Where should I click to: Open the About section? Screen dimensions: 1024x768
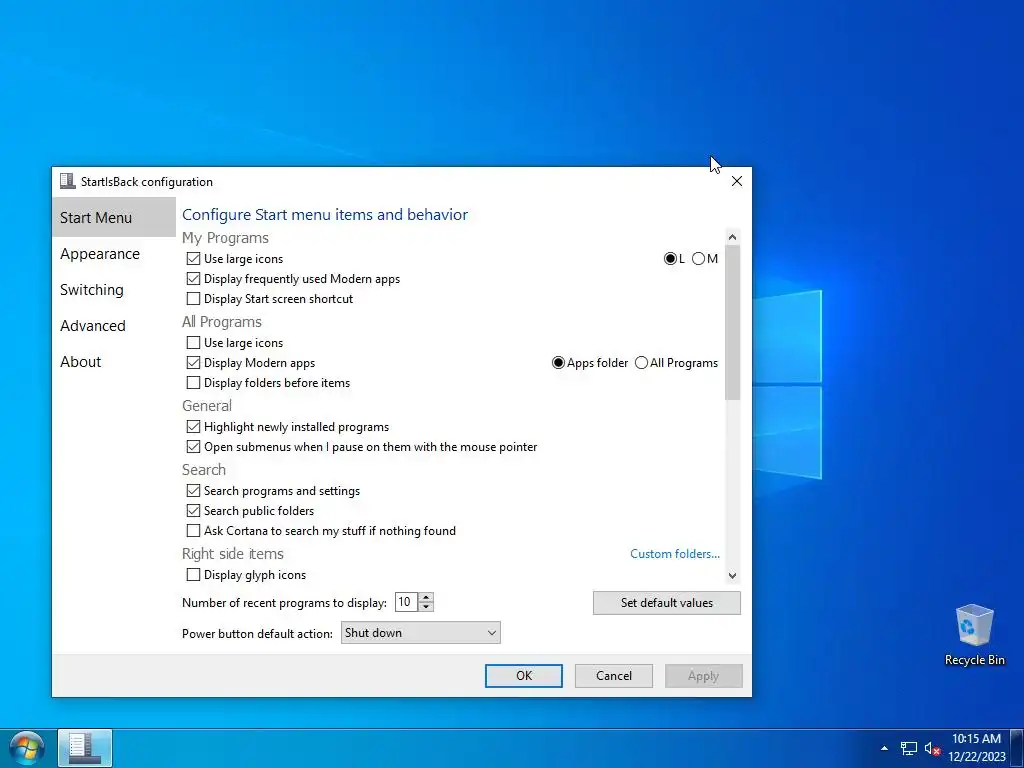pos(114,361)
